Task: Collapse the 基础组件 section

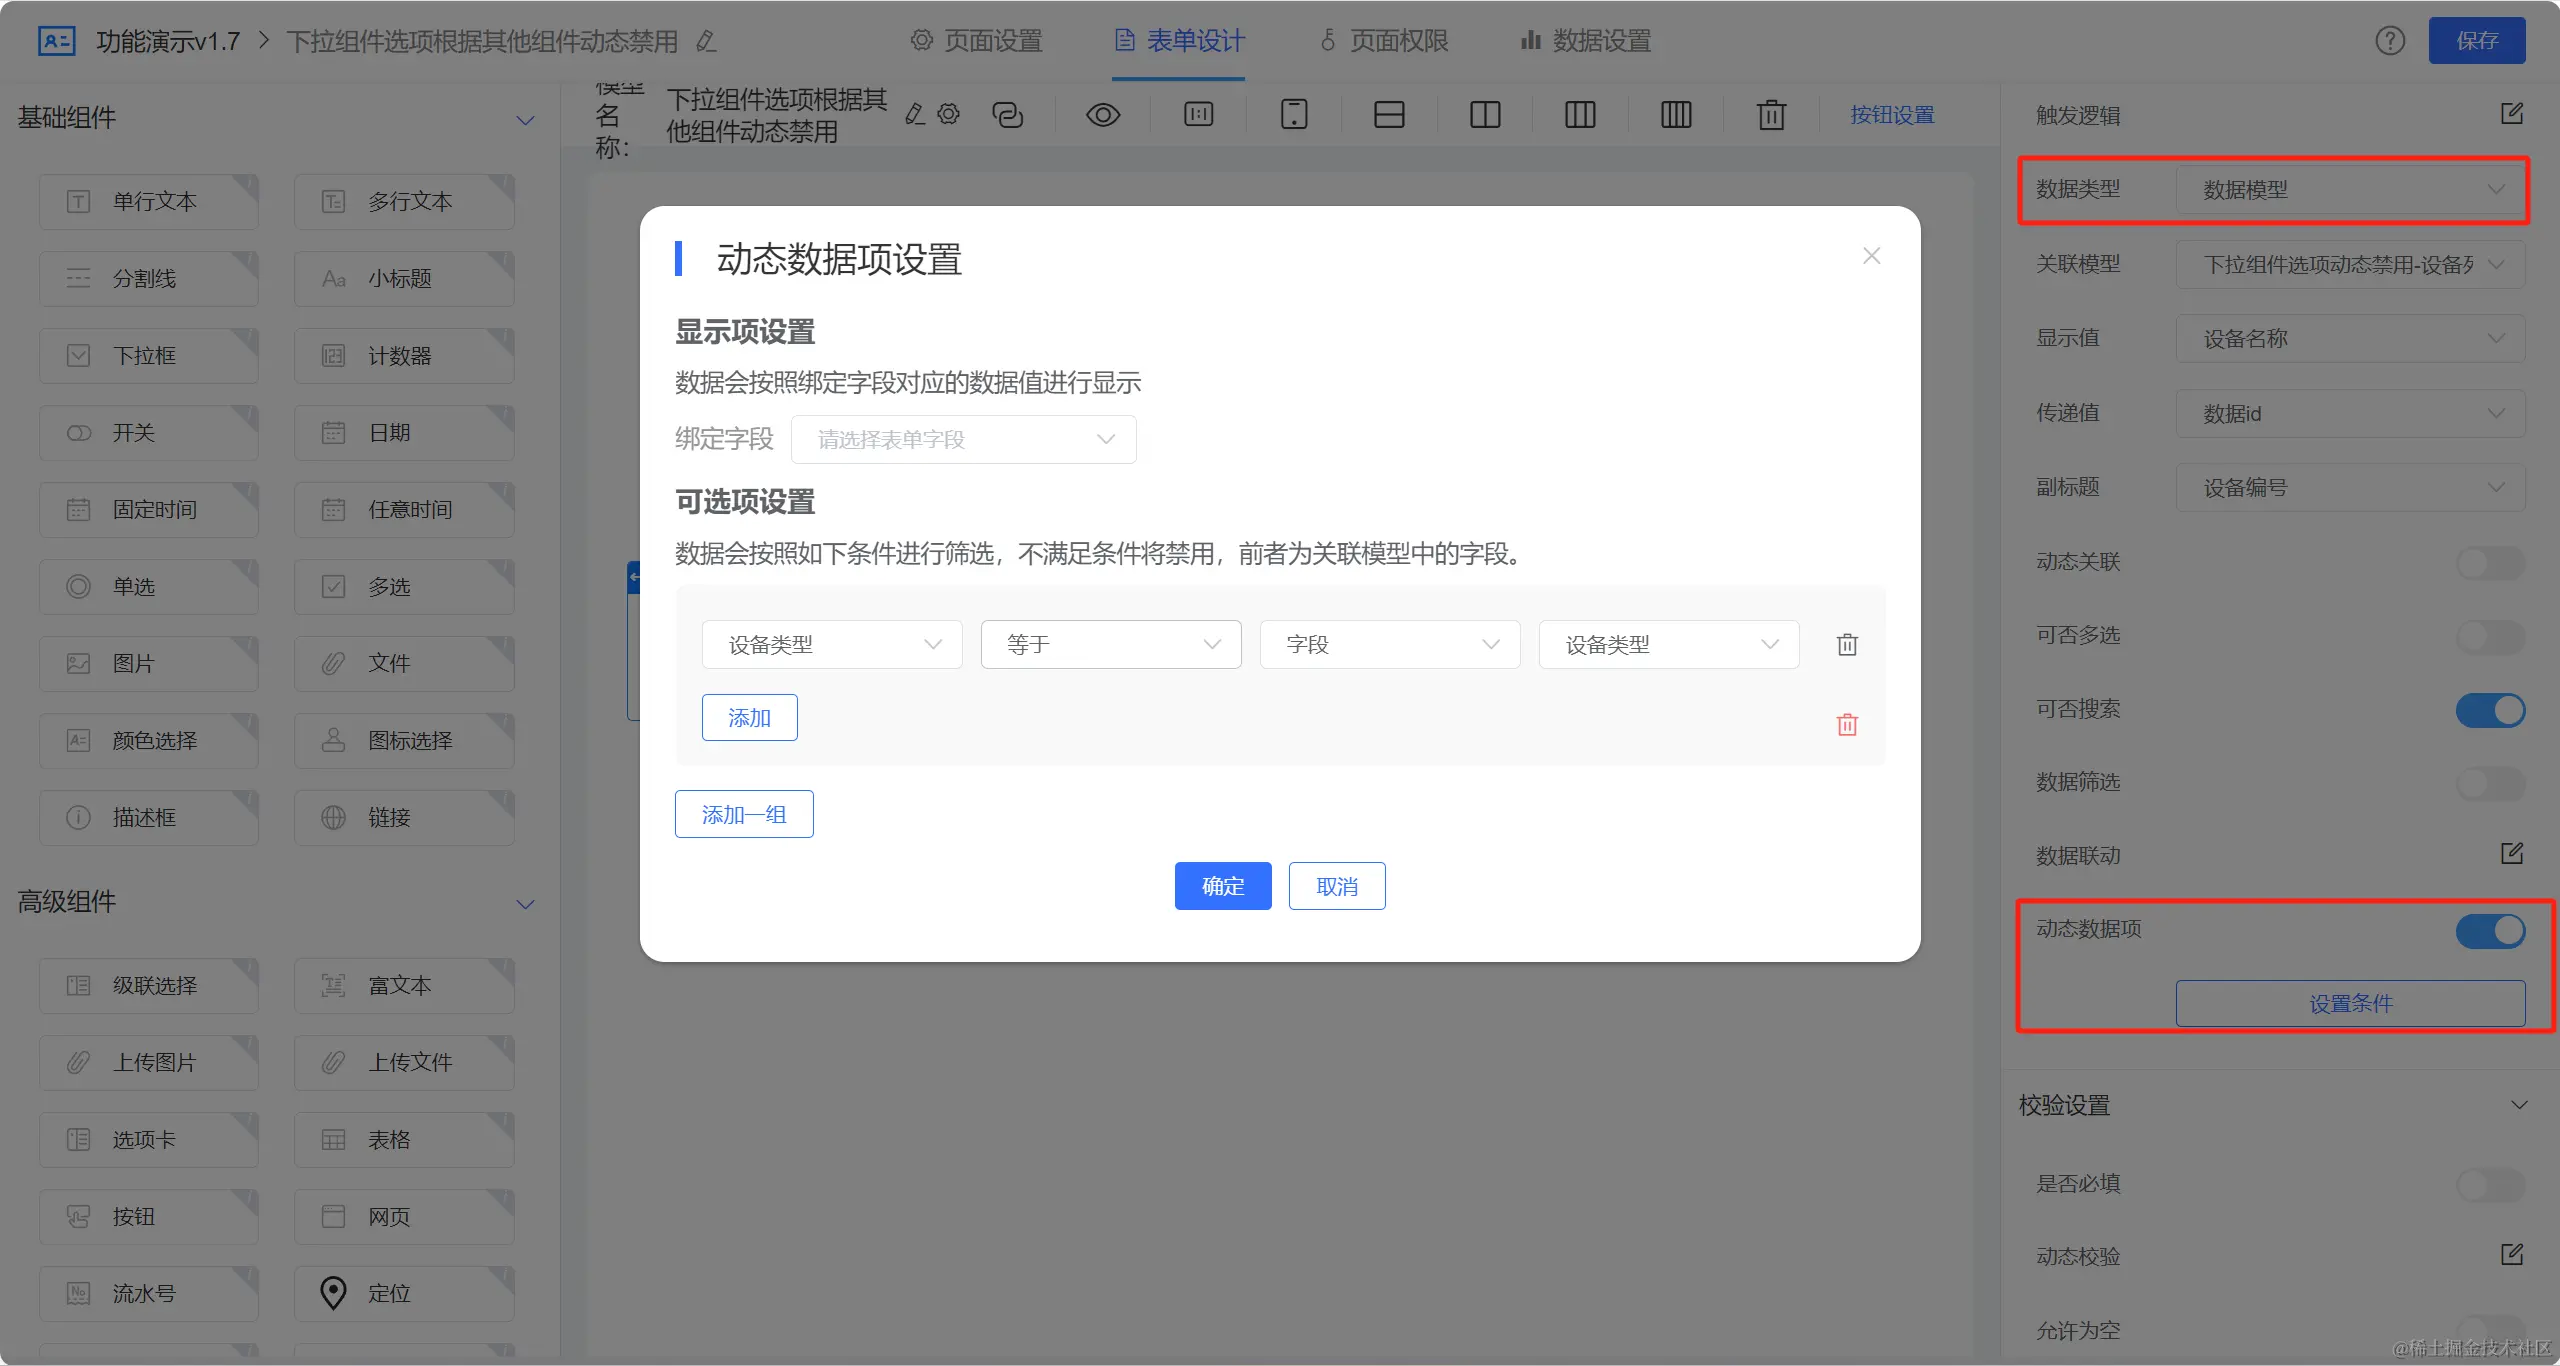Action: click(525, 120)
